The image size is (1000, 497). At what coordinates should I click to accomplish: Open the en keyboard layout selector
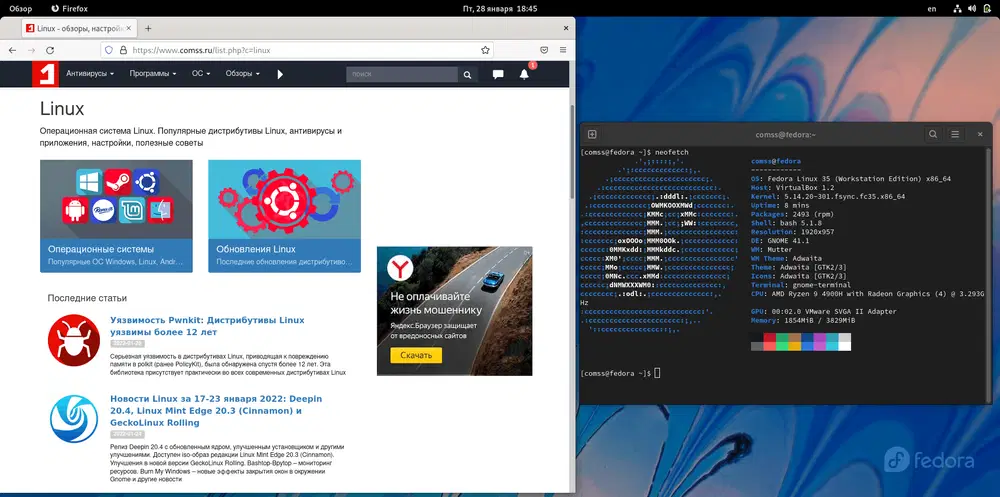pyautogui.click(x=932, y=9)
